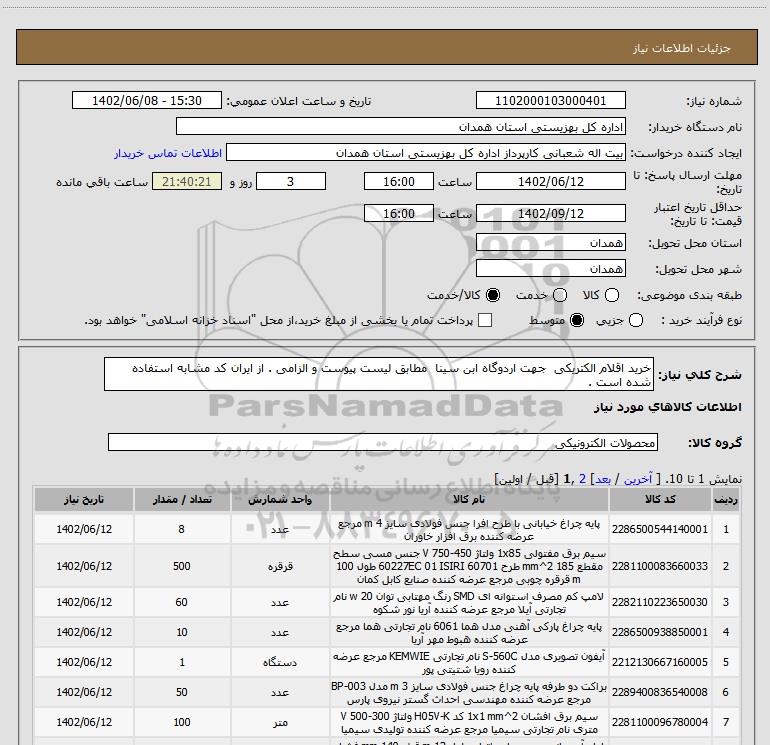
Task: Click the quantity 500 cell
Action: [x=182, y=566]
